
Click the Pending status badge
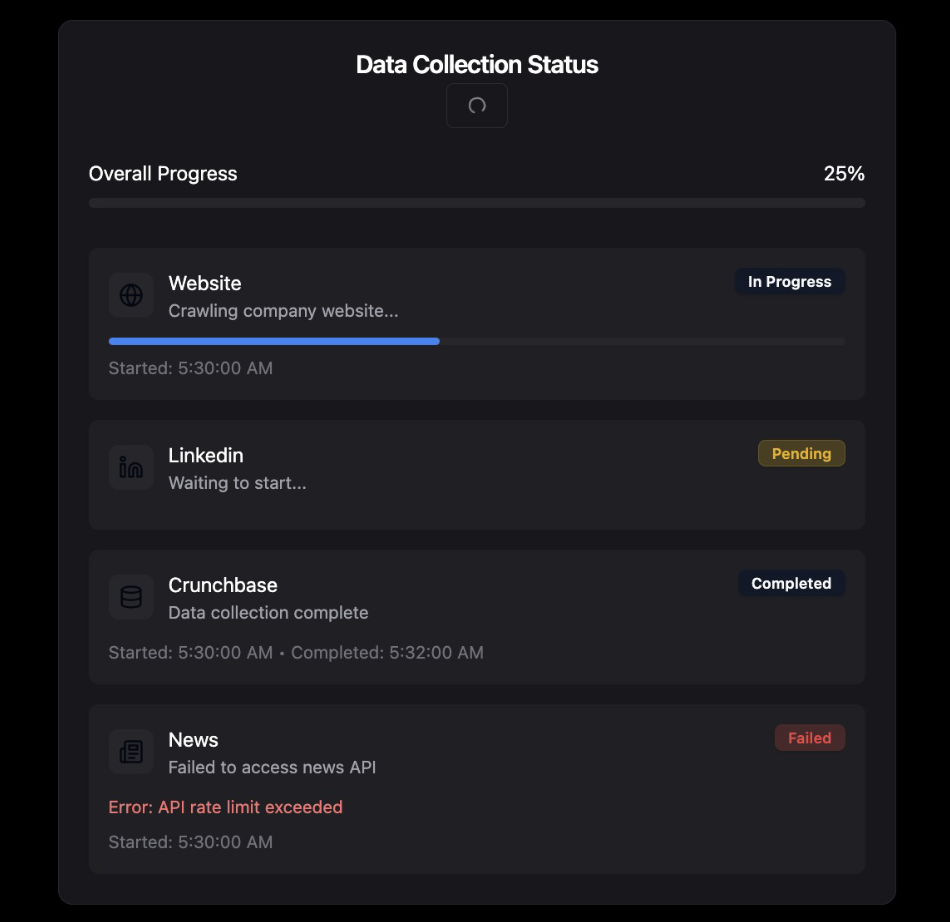[x=801, y=454]
